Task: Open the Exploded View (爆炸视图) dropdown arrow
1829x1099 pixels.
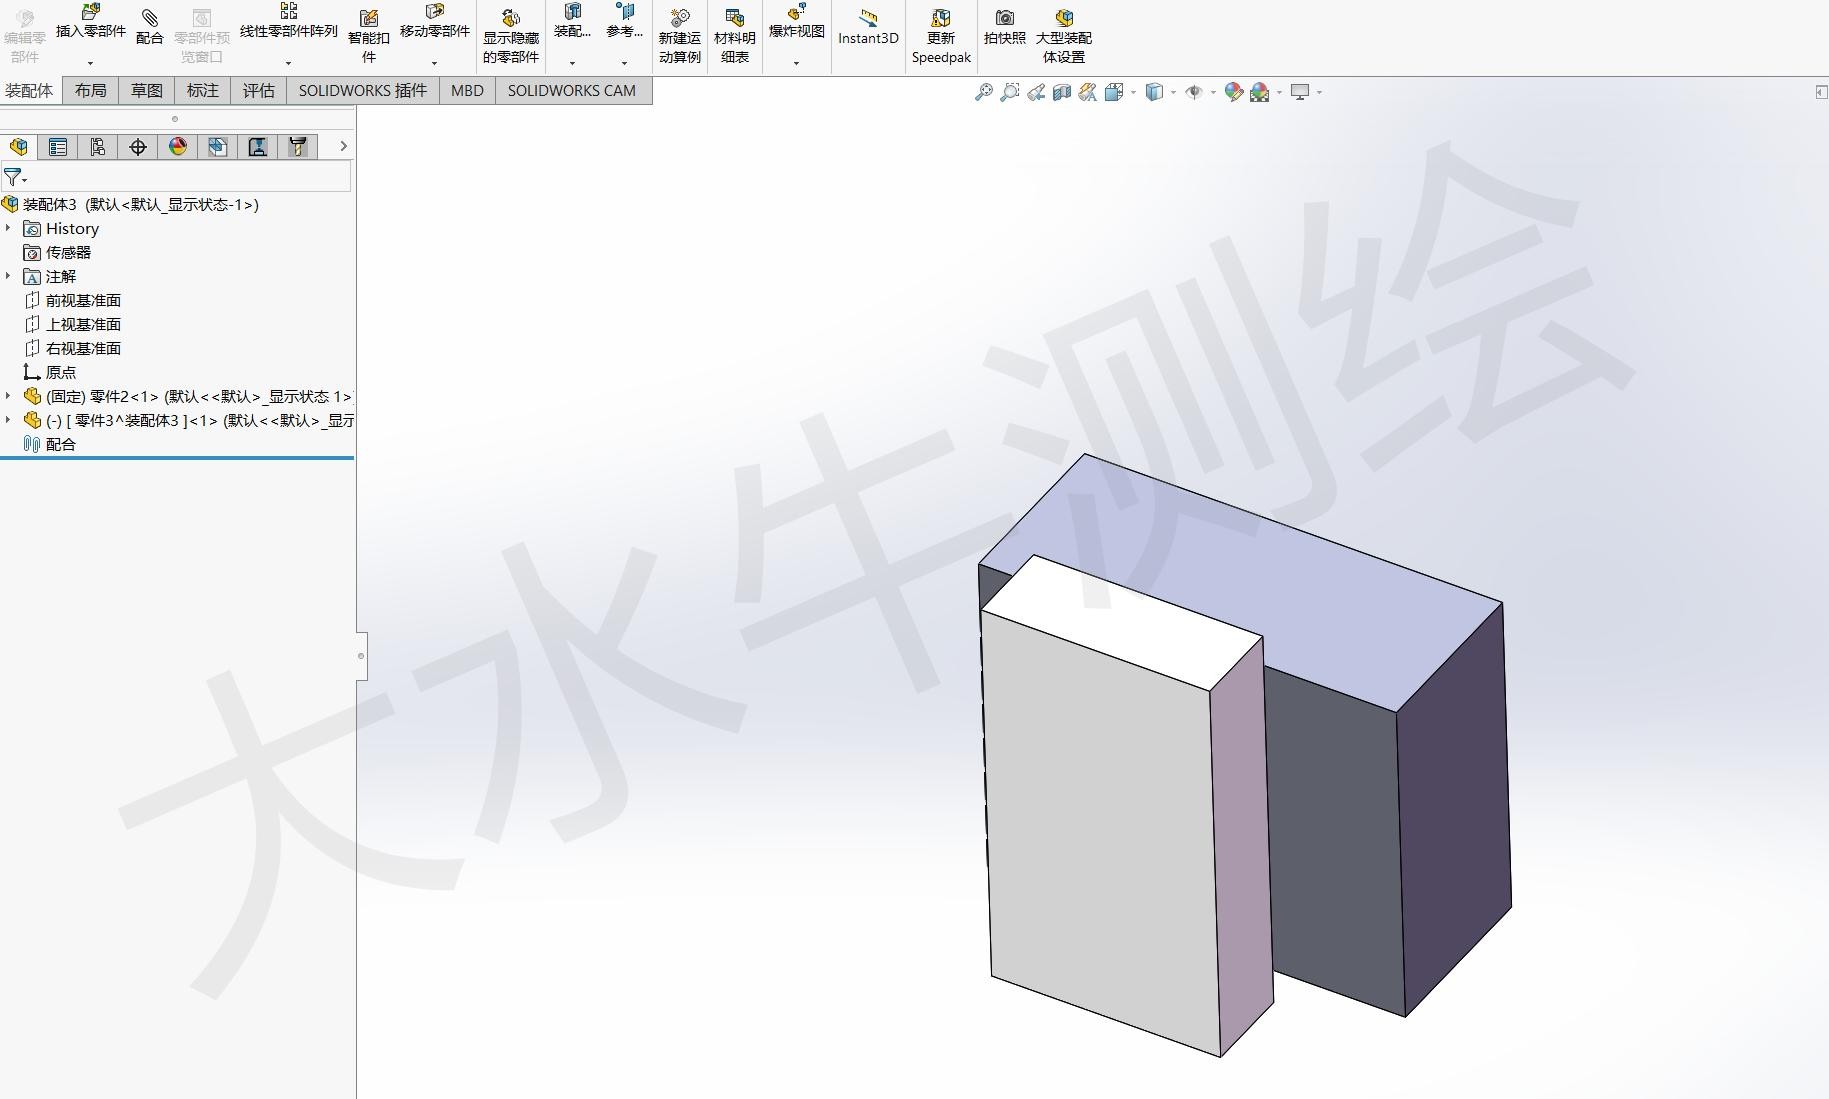Action: click(x=796, y=63)
